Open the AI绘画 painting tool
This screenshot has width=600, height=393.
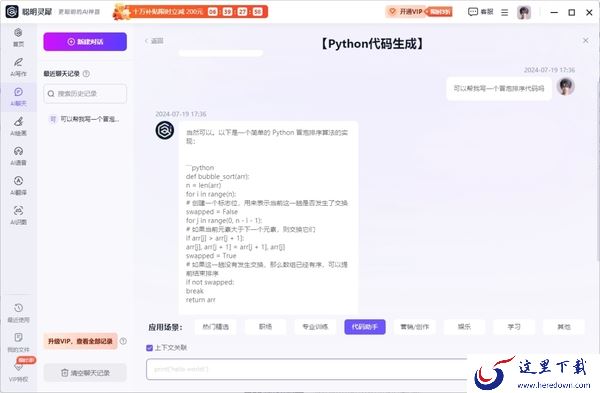(18, 127)
